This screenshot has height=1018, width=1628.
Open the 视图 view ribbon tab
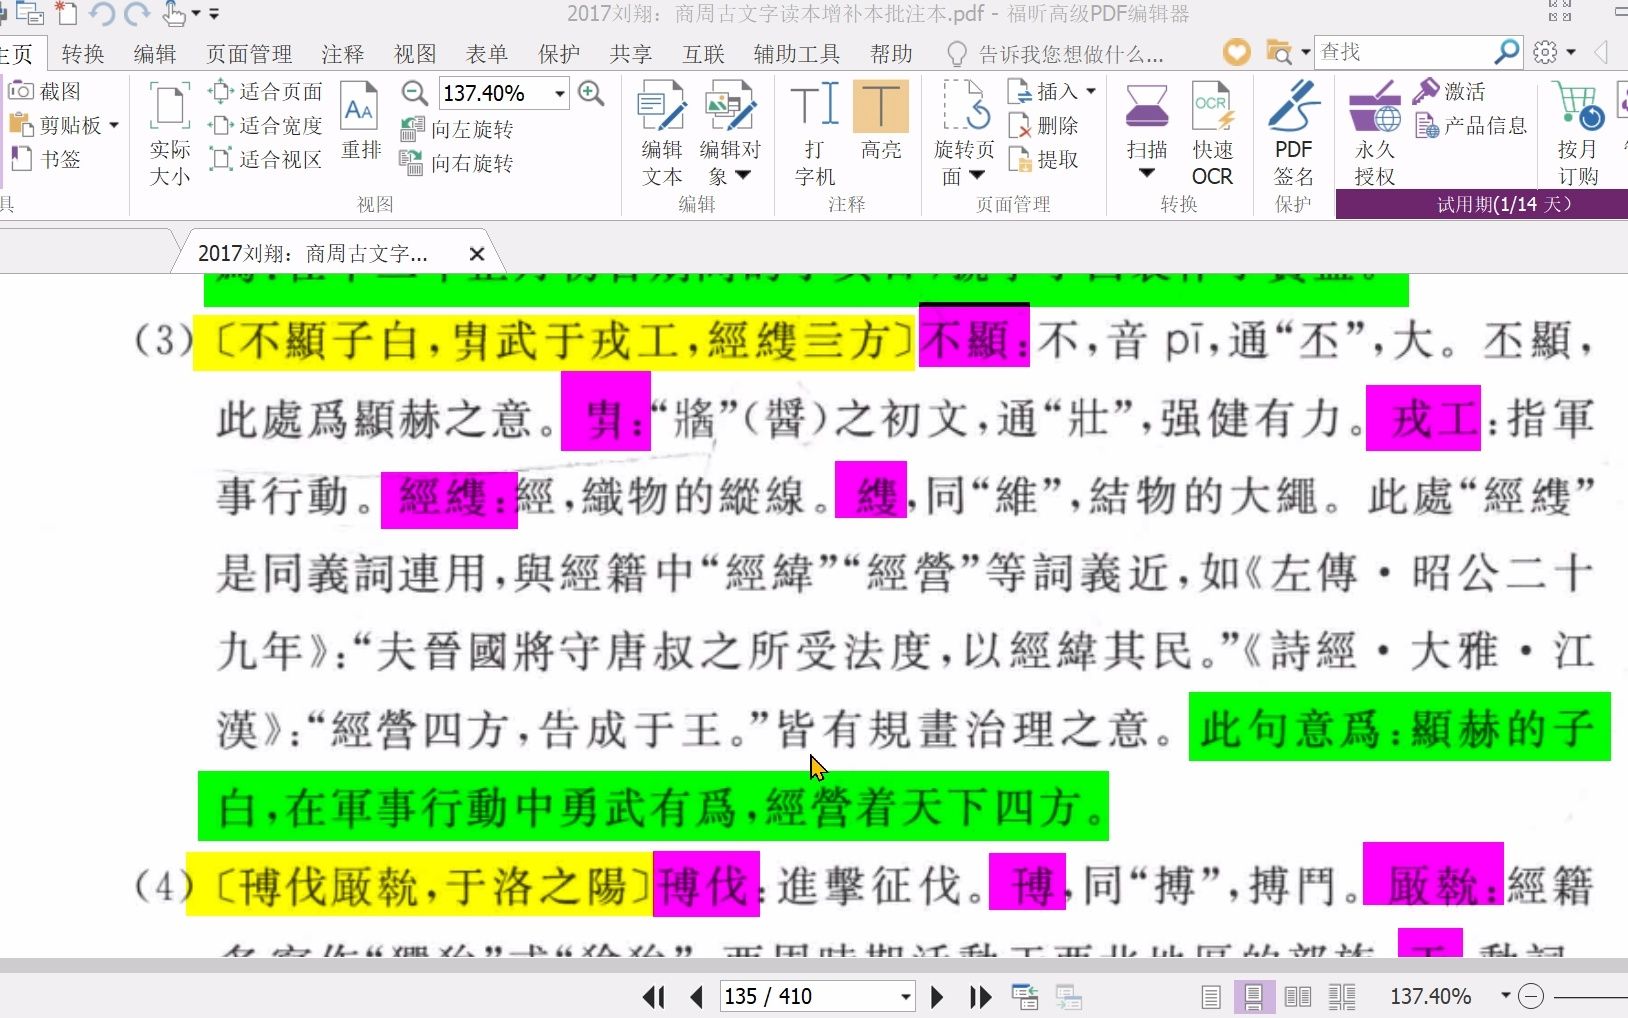(415, 53)
